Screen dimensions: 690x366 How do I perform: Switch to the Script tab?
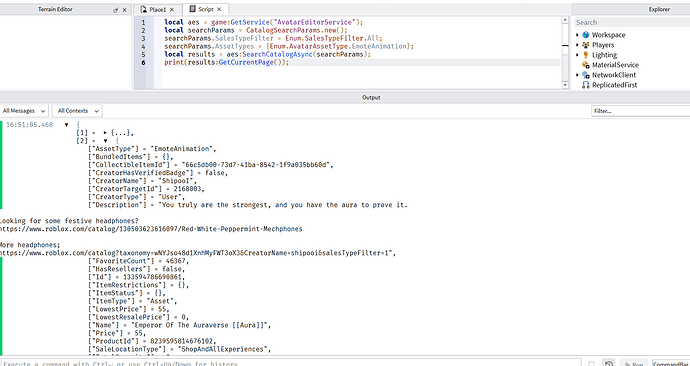(x=206, y=9)
